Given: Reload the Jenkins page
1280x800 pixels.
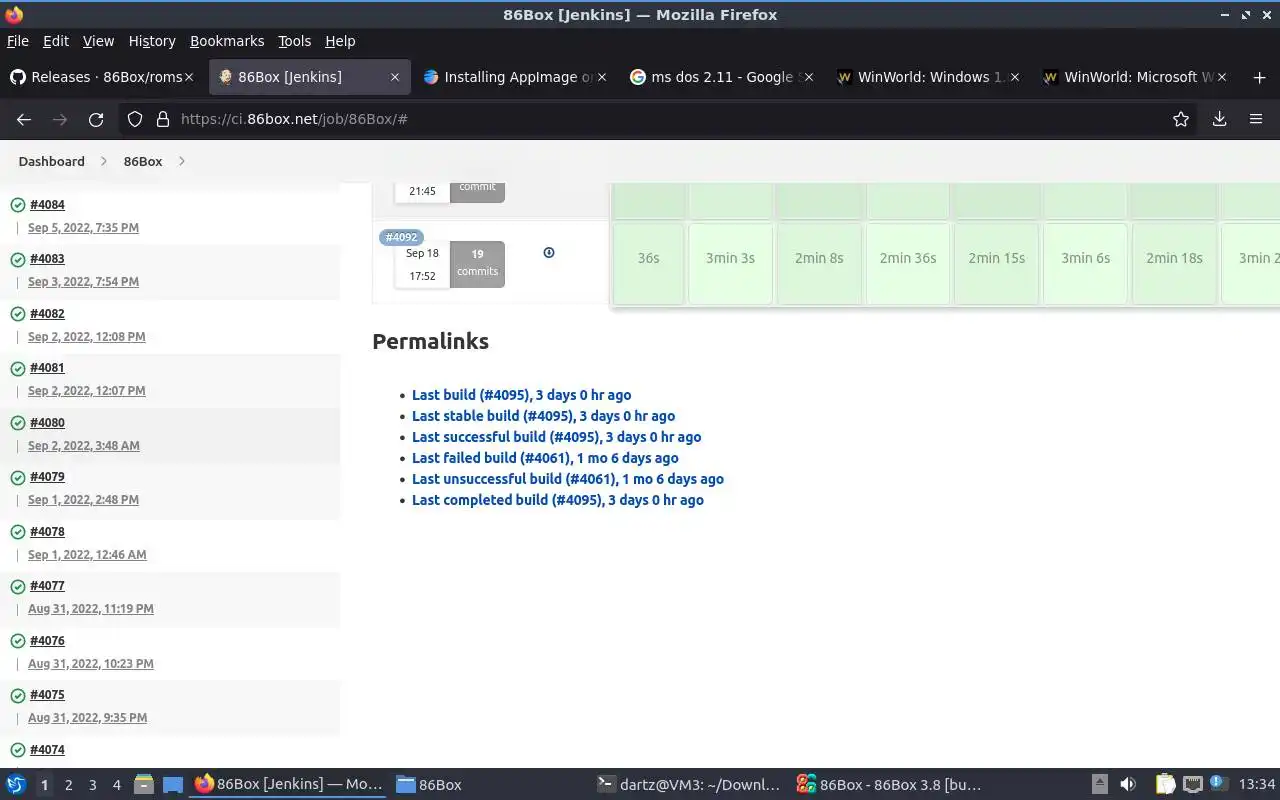Looking at the screenshot, I should point(96,119).
